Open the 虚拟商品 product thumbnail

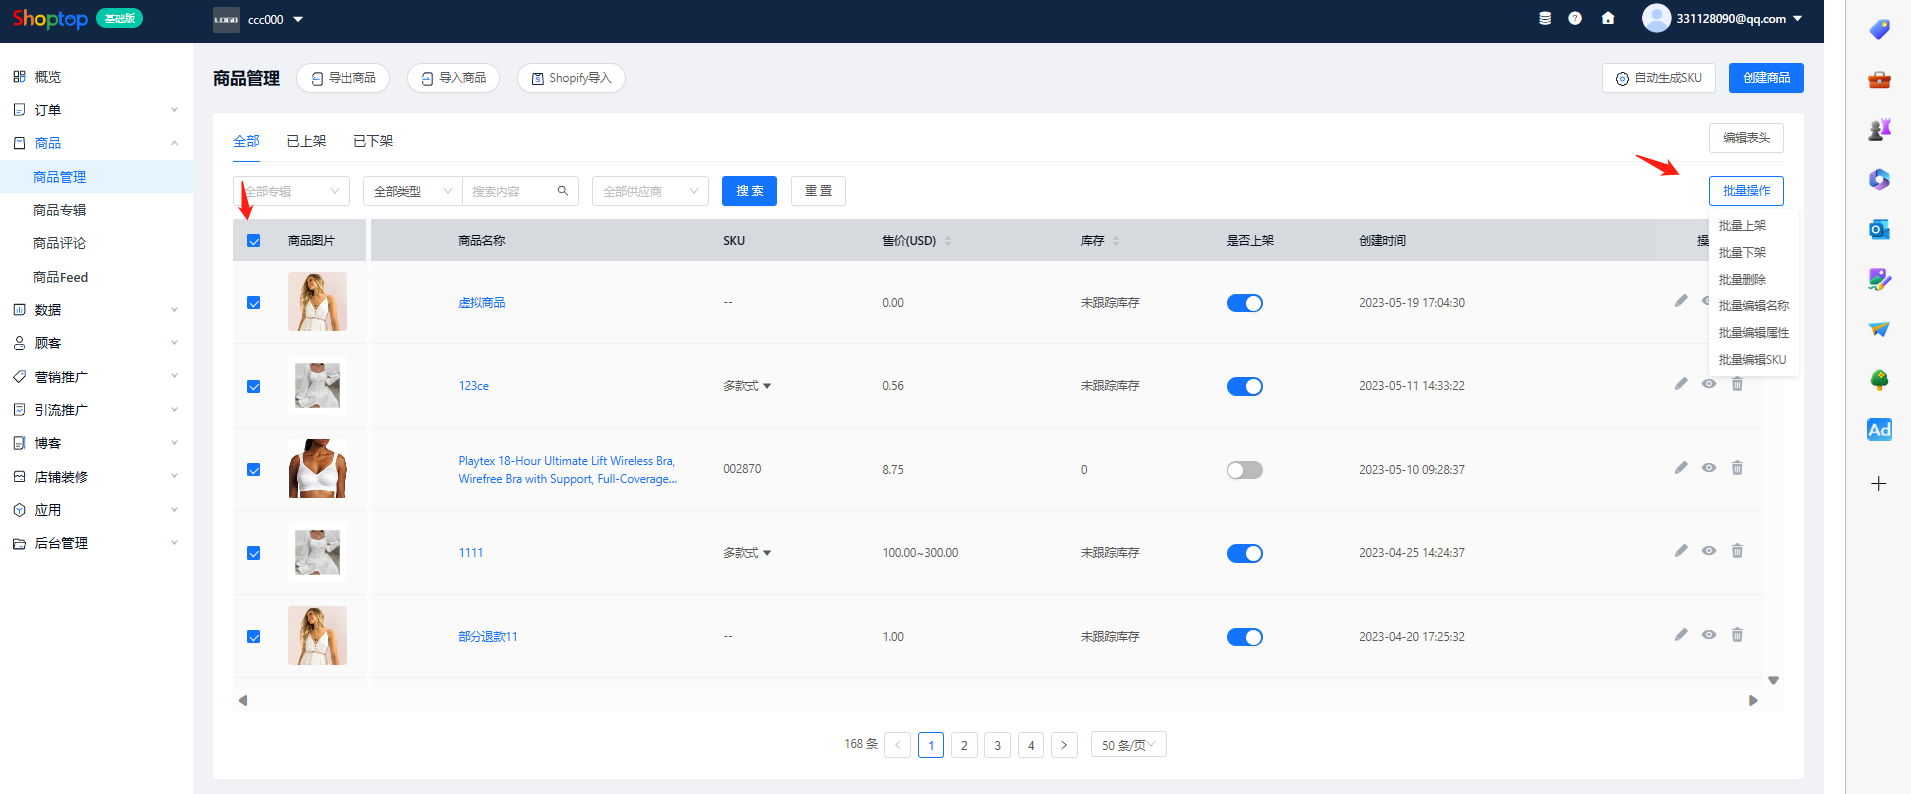click(317, 302)
